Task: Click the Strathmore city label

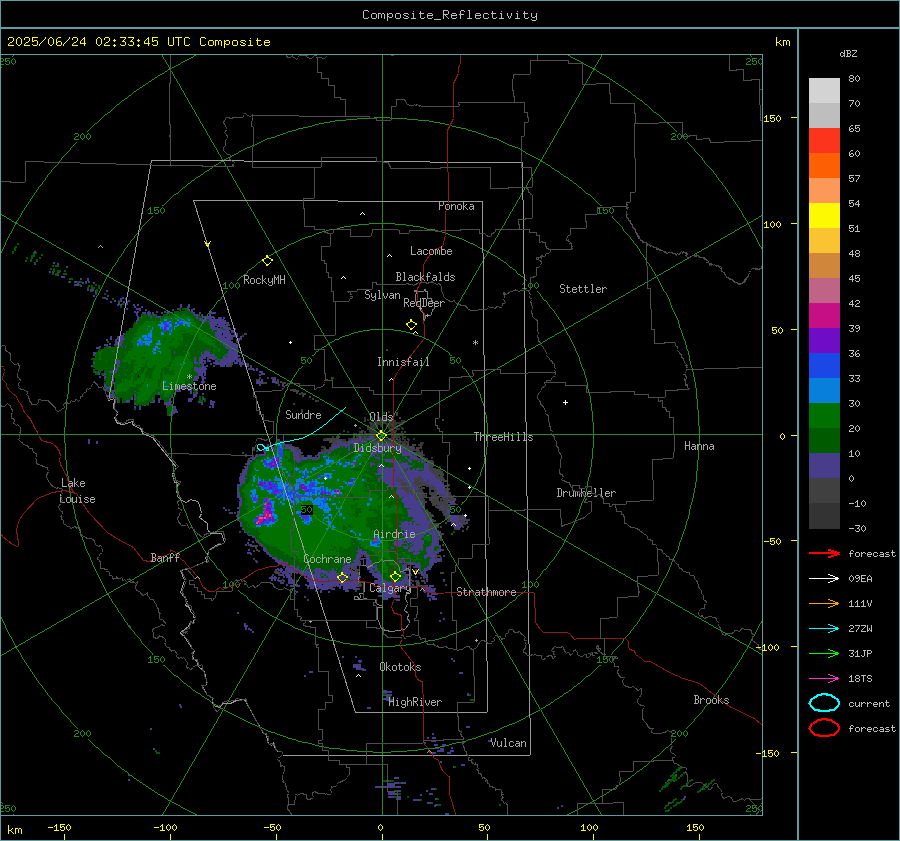Action: coord(486,592)
